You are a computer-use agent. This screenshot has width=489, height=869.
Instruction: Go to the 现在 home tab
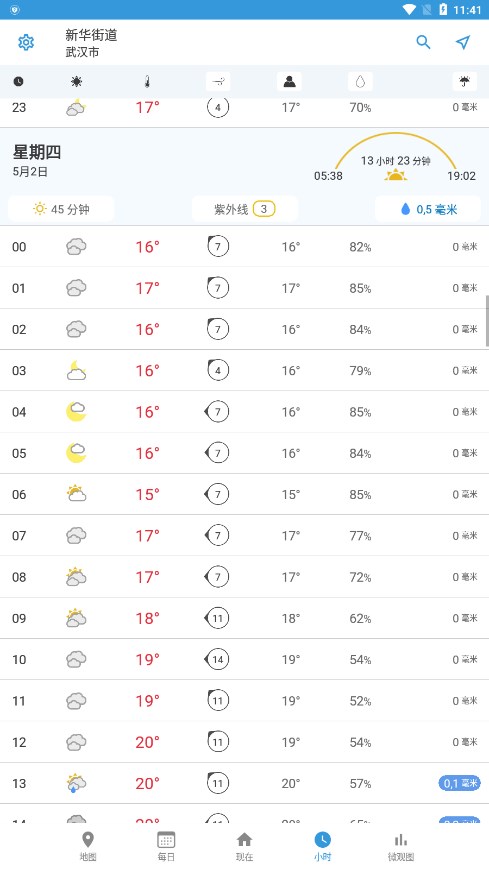pos(244,846)
